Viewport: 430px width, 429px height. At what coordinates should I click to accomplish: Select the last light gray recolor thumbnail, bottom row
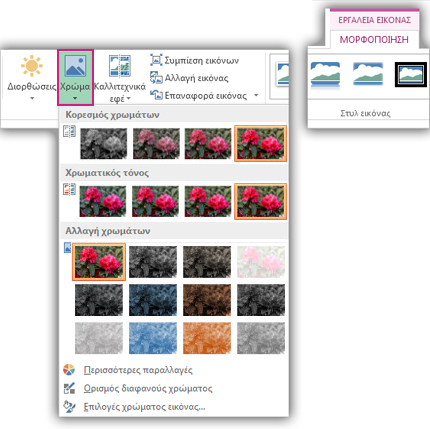click(x=261, y=338)
